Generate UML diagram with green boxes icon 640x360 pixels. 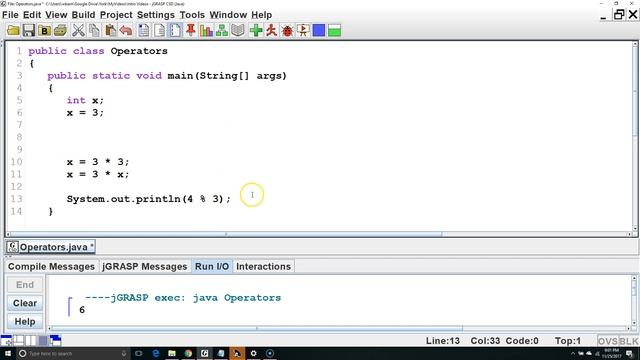point(222,31)
